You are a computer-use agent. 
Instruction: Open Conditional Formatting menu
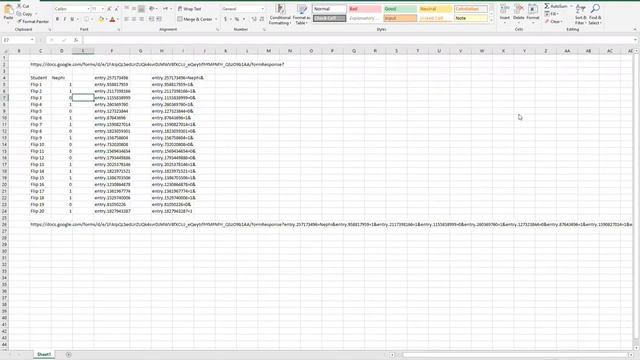(x=280, y=14)
